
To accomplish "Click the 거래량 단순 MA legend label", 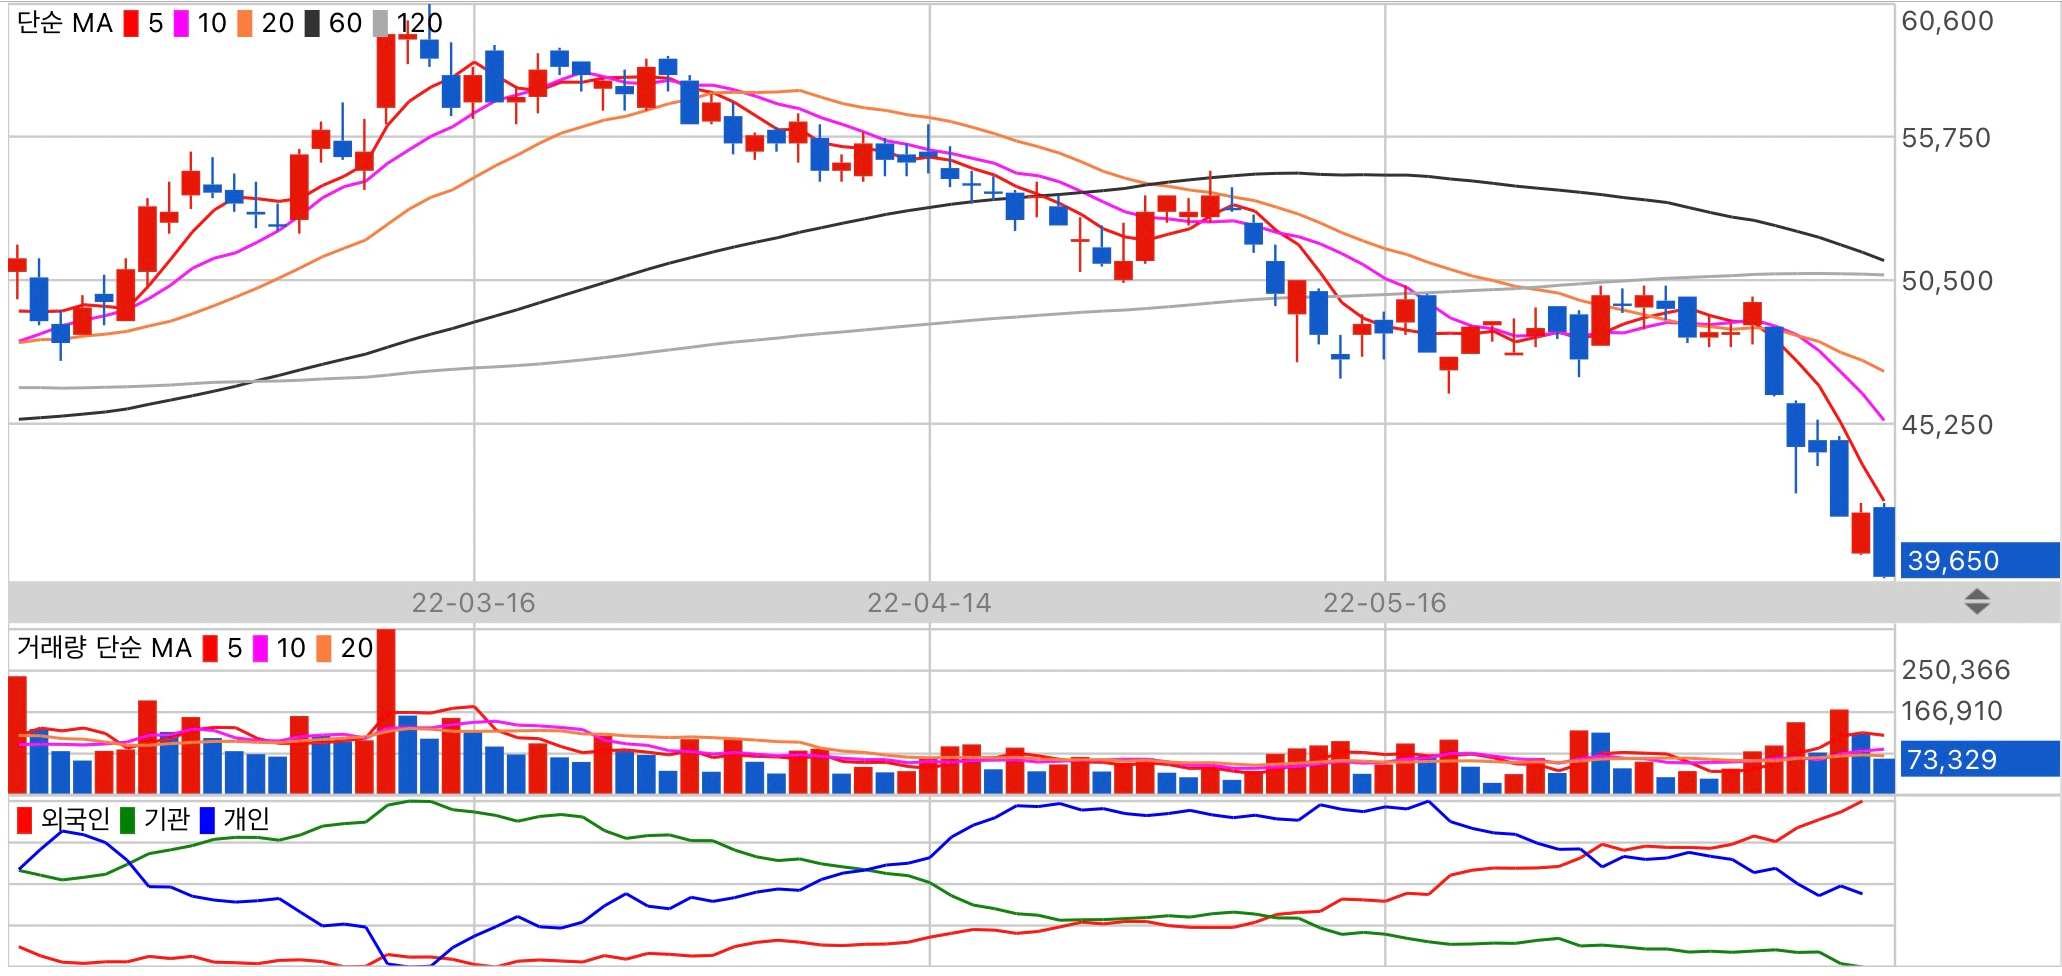I will pyautogui.click(x=104, y=648).
